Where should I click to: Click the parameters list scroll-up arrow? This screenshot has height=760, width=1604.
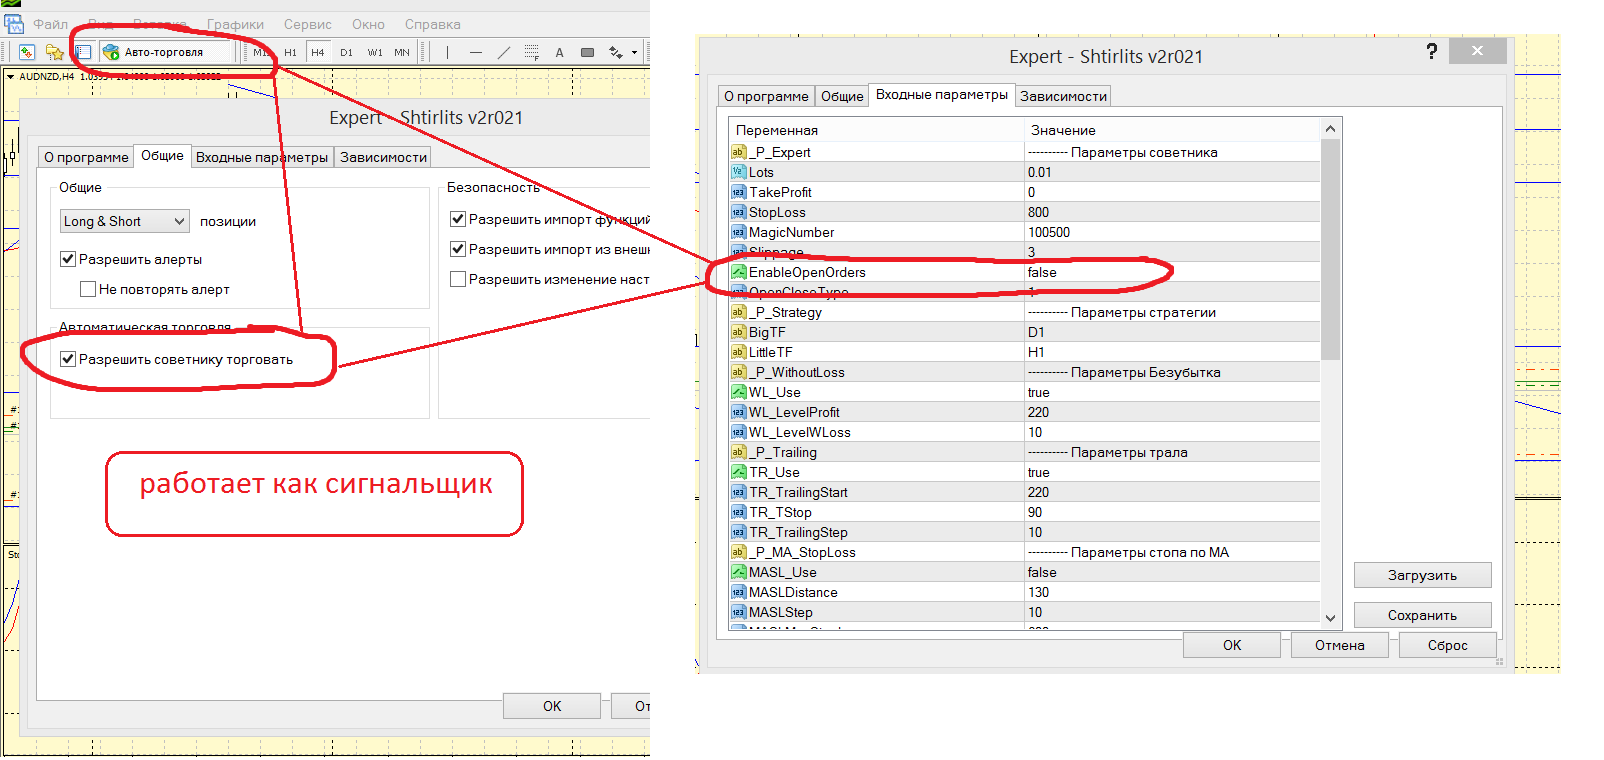[1330, 129]
